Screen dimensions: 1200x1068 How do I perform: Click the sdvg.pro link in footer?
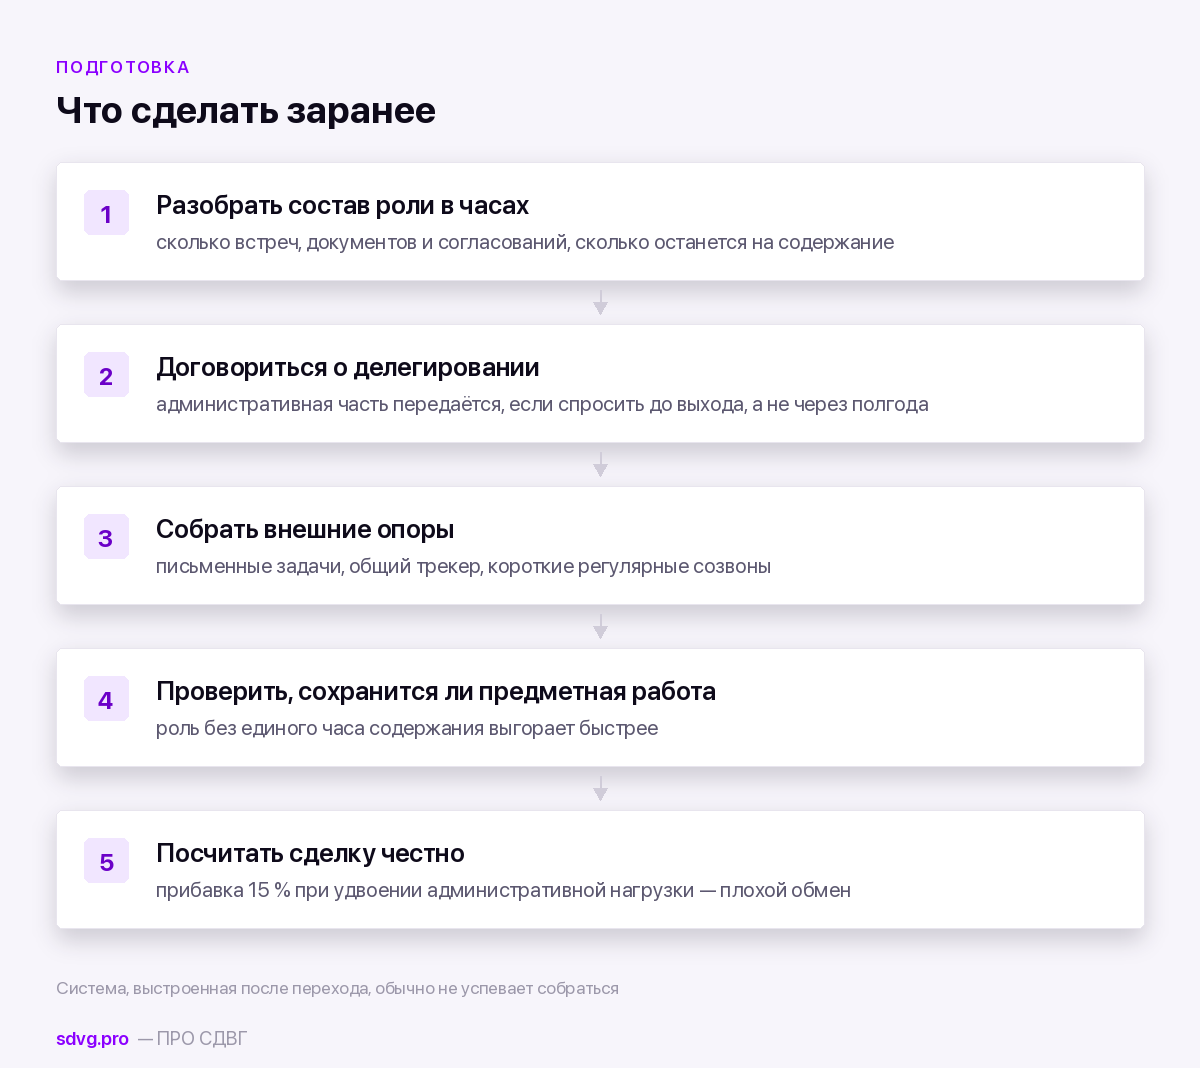[92, 1038]
